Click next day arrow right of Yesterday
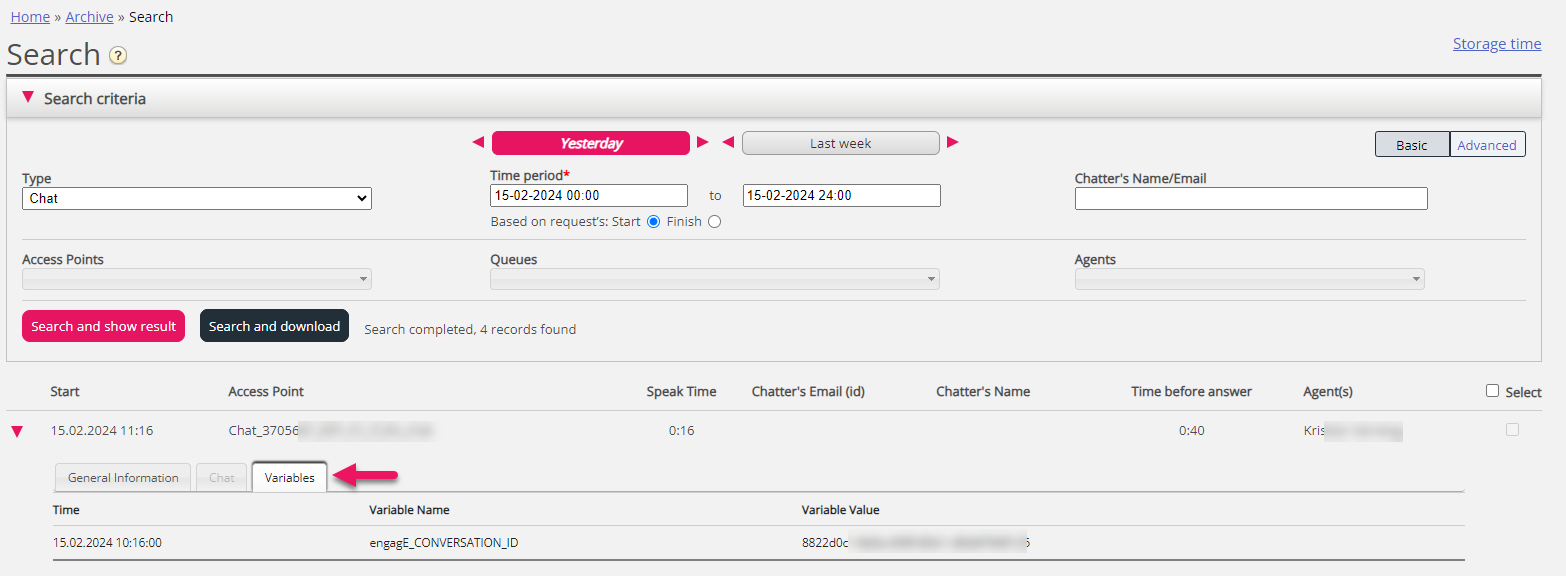Viewport: 1566px width, 576px height. click(703, 143)
